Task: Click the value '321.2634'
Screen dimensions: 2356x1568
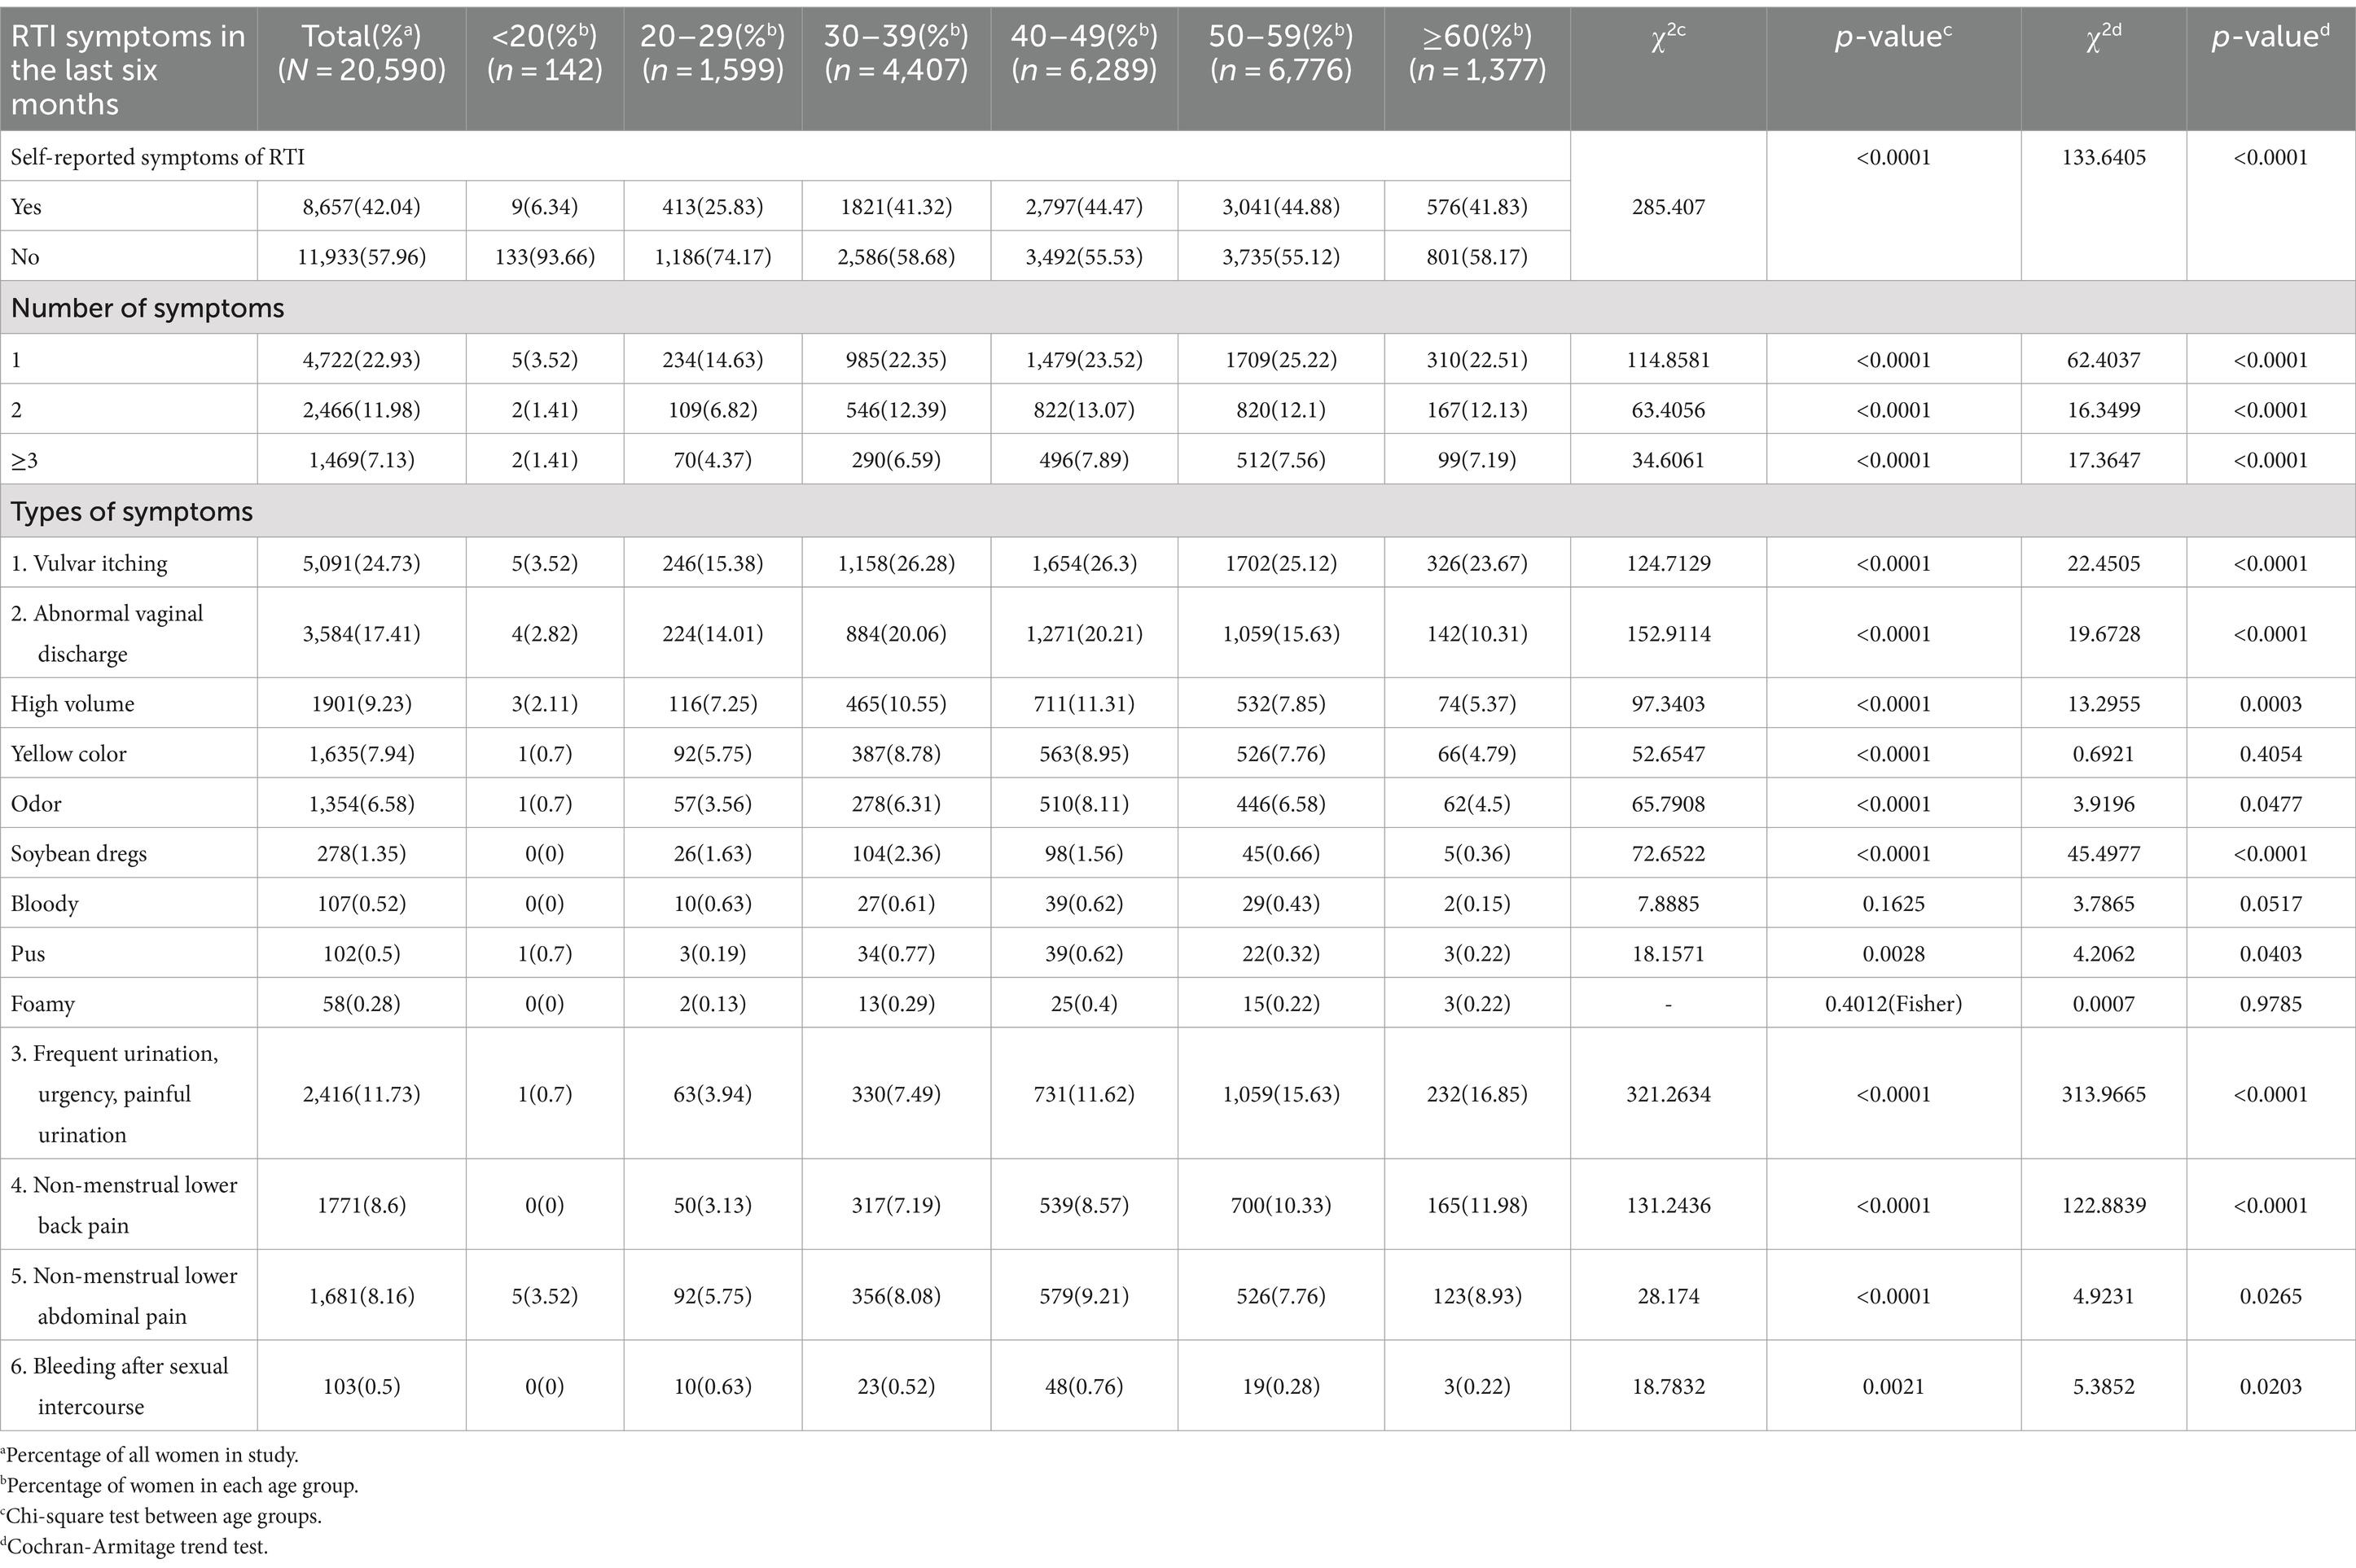Action: pos(1668,1094)
